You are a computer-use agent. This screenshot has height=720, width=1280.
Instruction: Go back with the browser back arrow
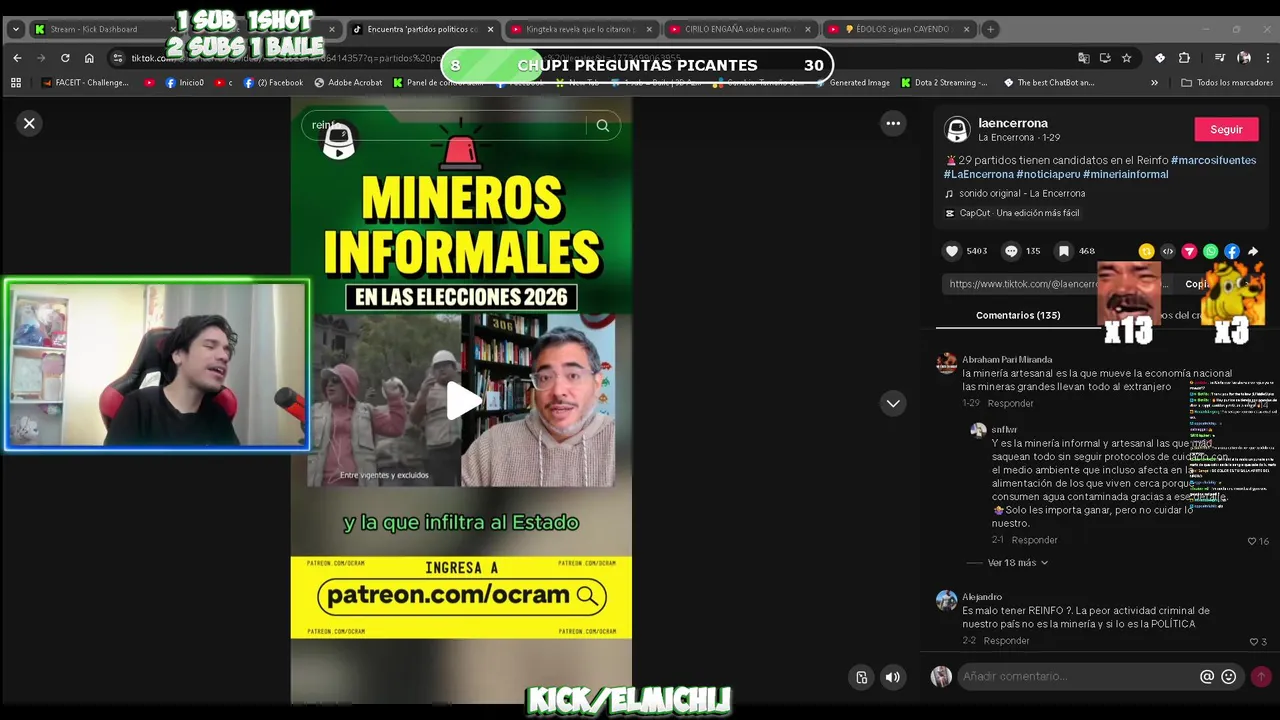point(17,58)
